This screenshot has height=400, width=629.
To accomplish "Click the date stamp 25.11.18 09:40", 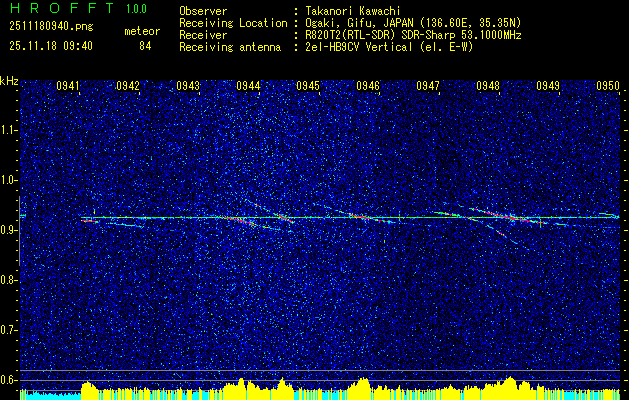I will pos(51,46).
